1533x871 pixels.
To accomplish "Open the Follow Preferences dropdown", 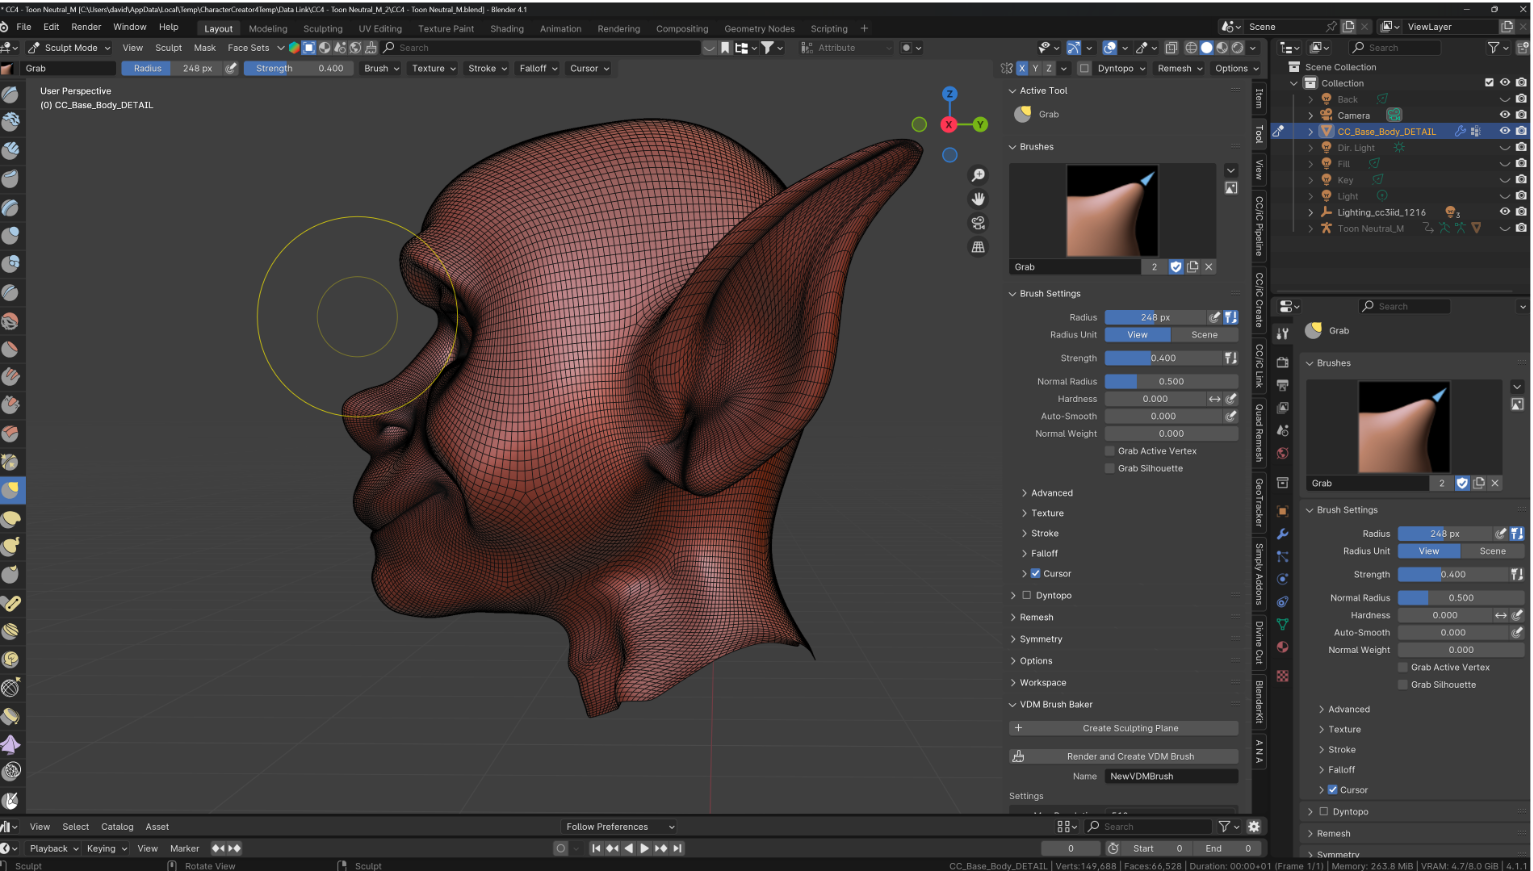I will 620,827.
